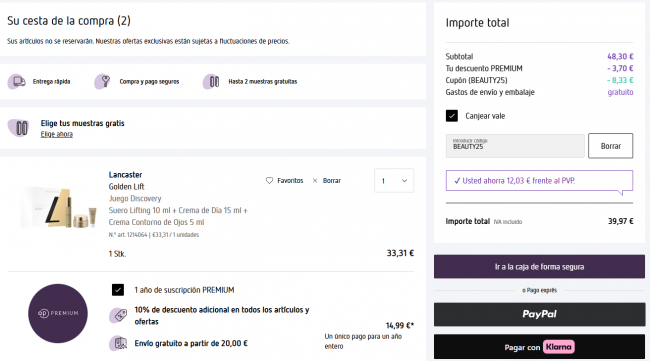
Task: Click the checkmark icon in savings message
Action: coord(457,181)
